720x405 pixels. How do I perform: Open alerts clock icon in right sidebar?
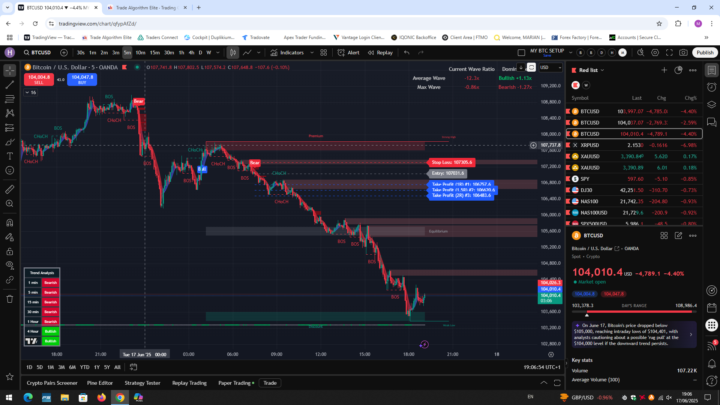711,87
